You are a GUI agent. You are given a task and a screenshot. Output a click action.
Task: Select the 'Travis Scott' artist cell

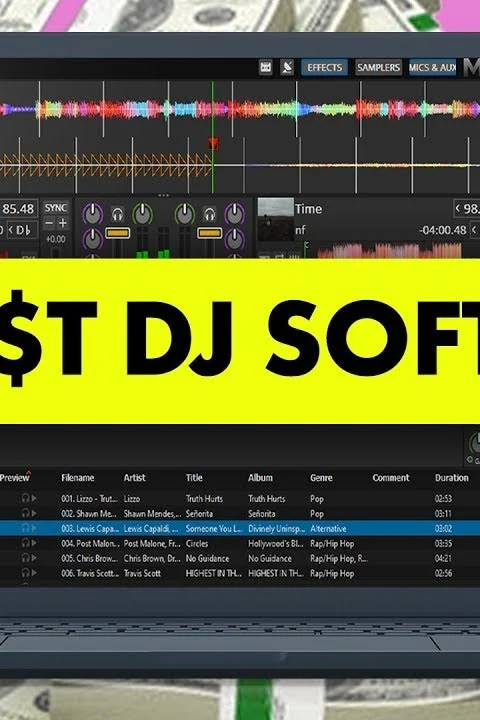pos(142,574)
